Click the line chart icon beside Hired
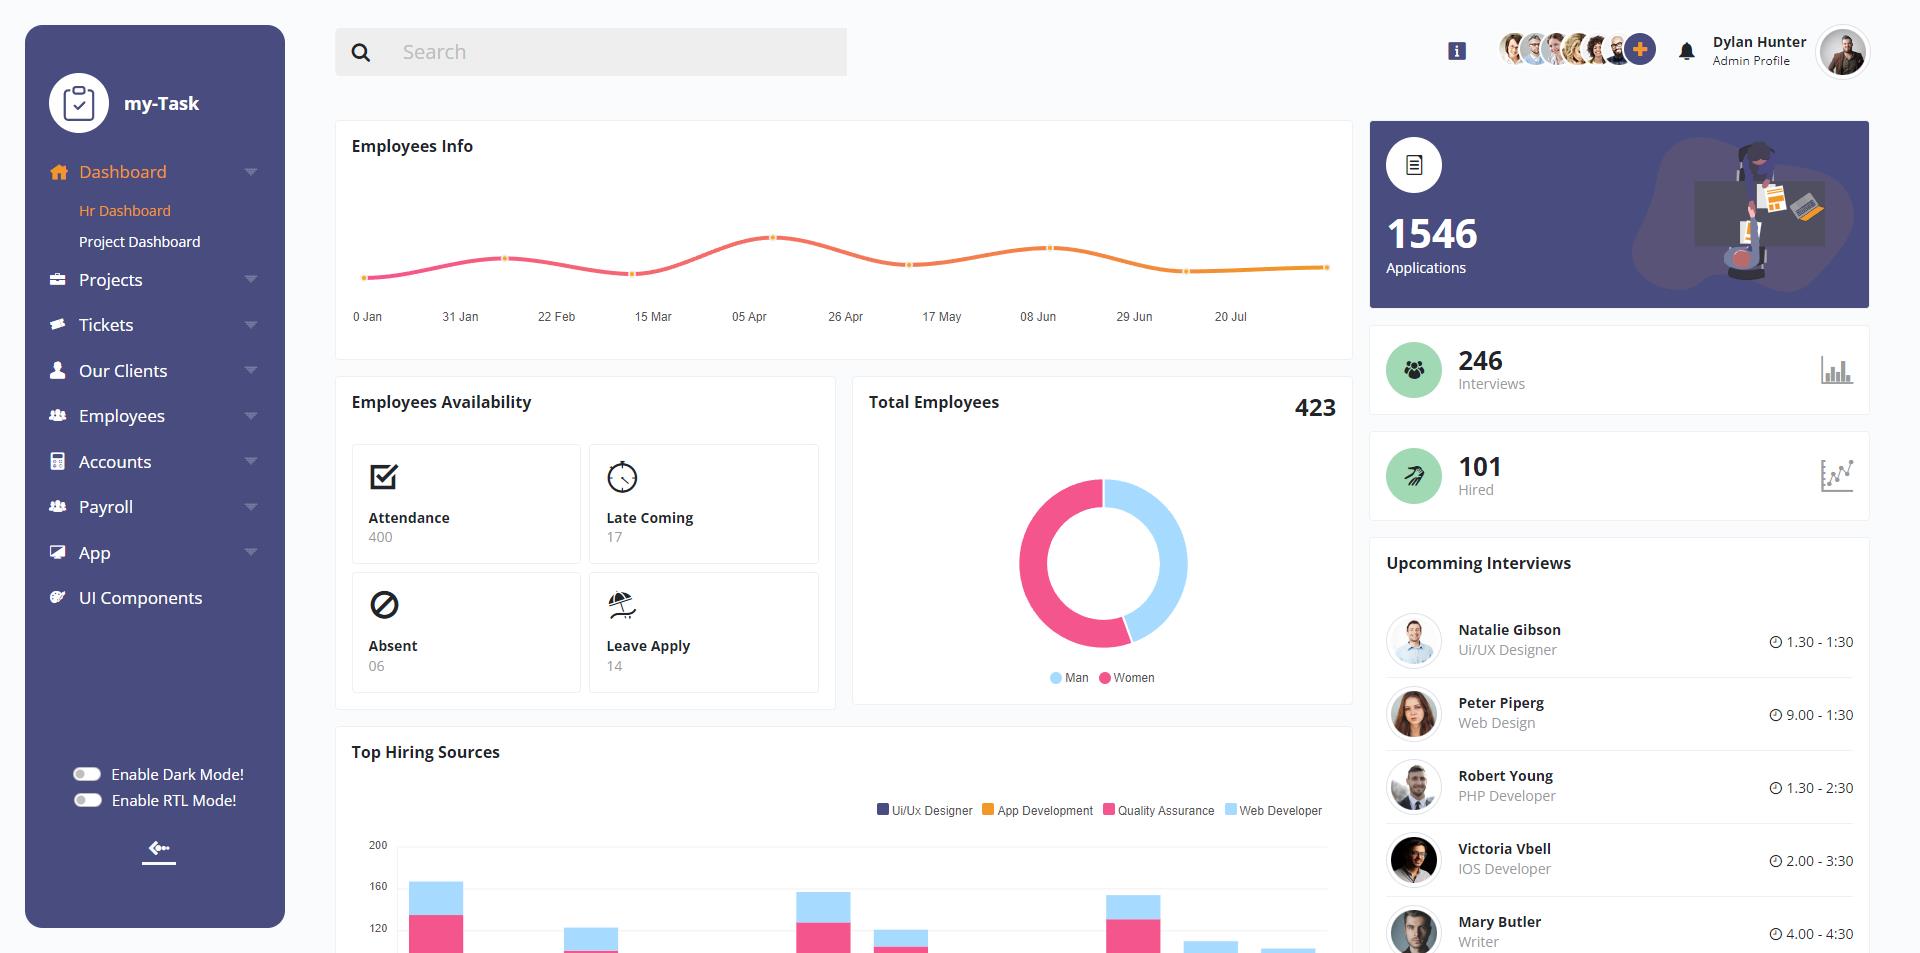The image size is (1920, 953). click(x=1837, y=476)
